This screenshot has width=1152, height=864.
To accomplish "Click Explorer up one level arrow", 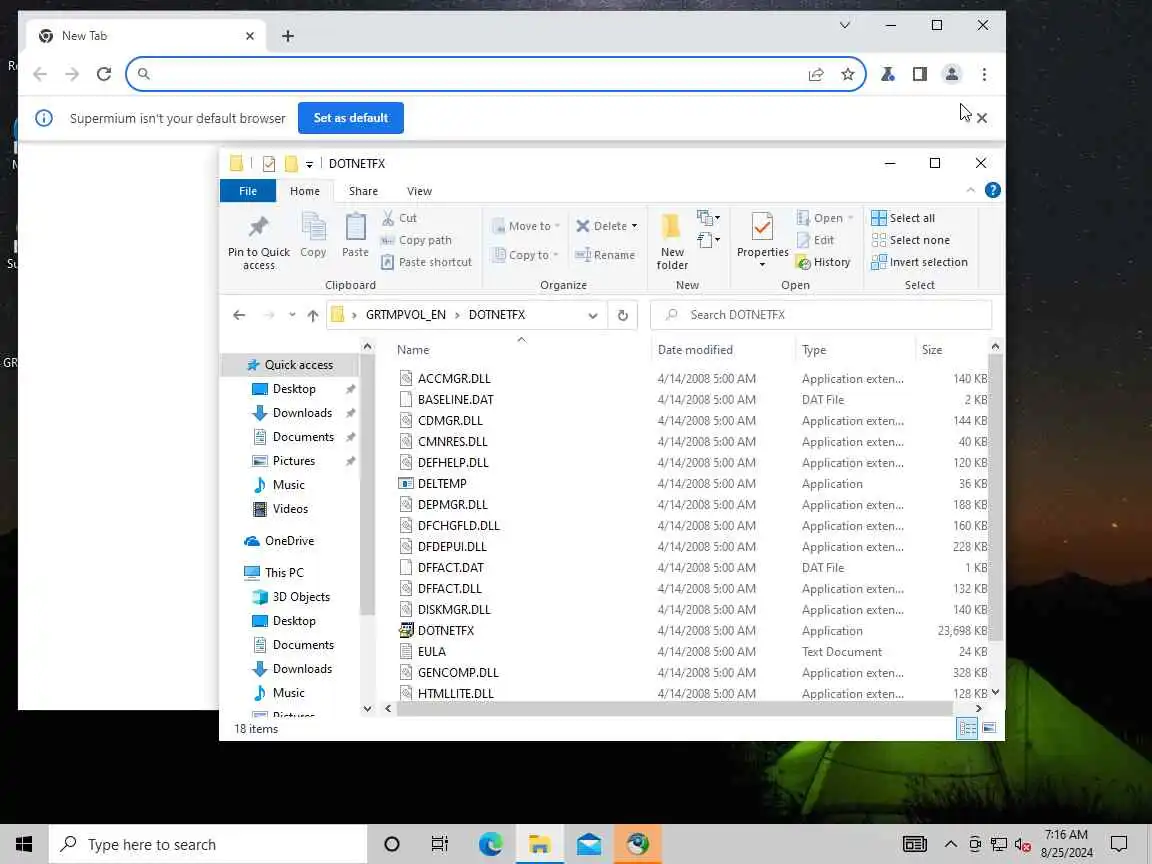I will 313,315.
